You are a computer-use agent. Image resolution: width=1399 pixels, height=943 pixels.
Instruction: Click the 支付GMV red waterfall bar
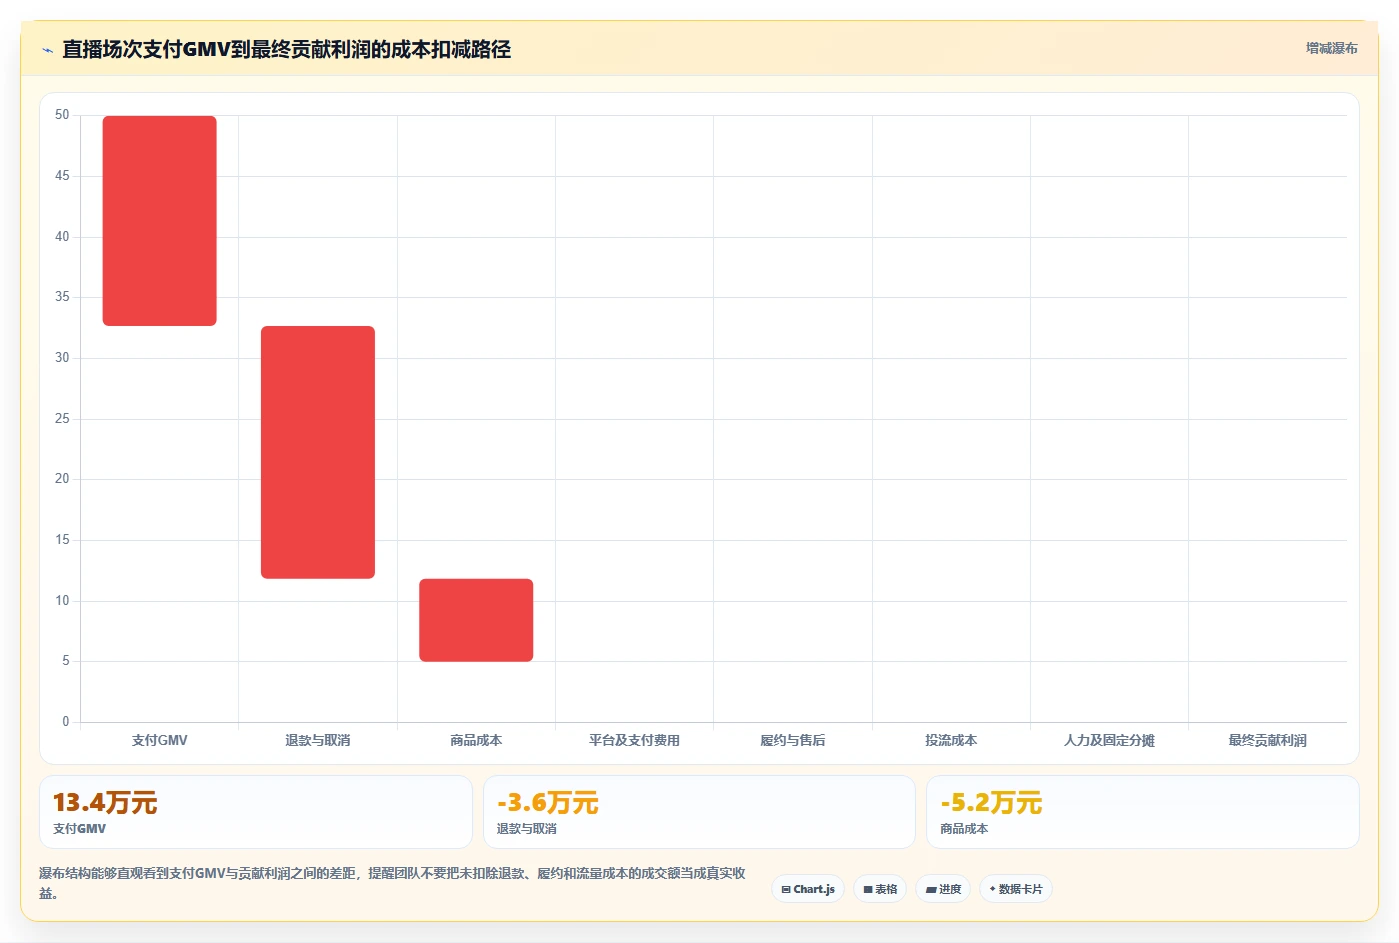click(x=160, y=221)
